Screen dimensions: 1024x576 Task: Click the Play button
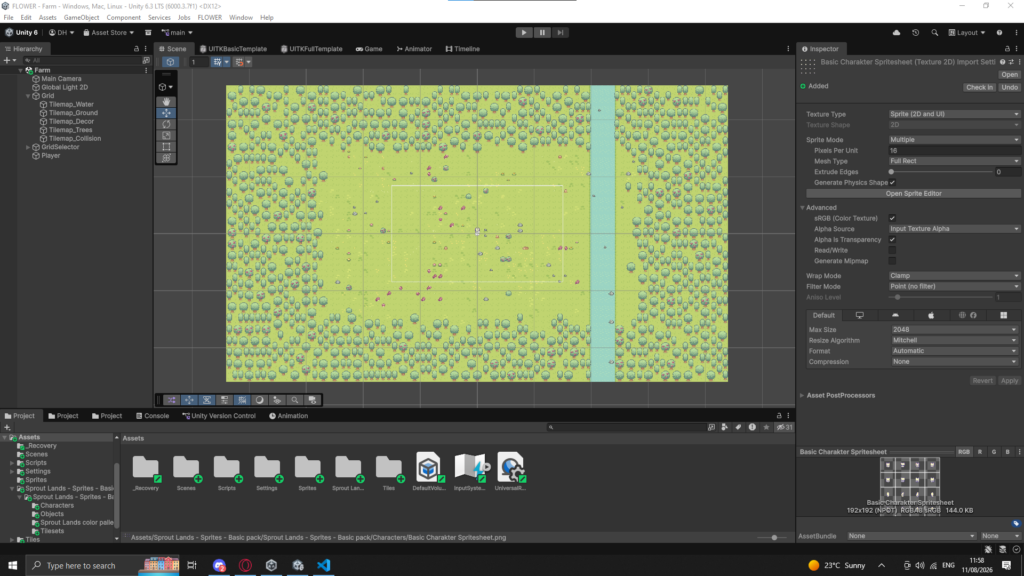(524, 33)
